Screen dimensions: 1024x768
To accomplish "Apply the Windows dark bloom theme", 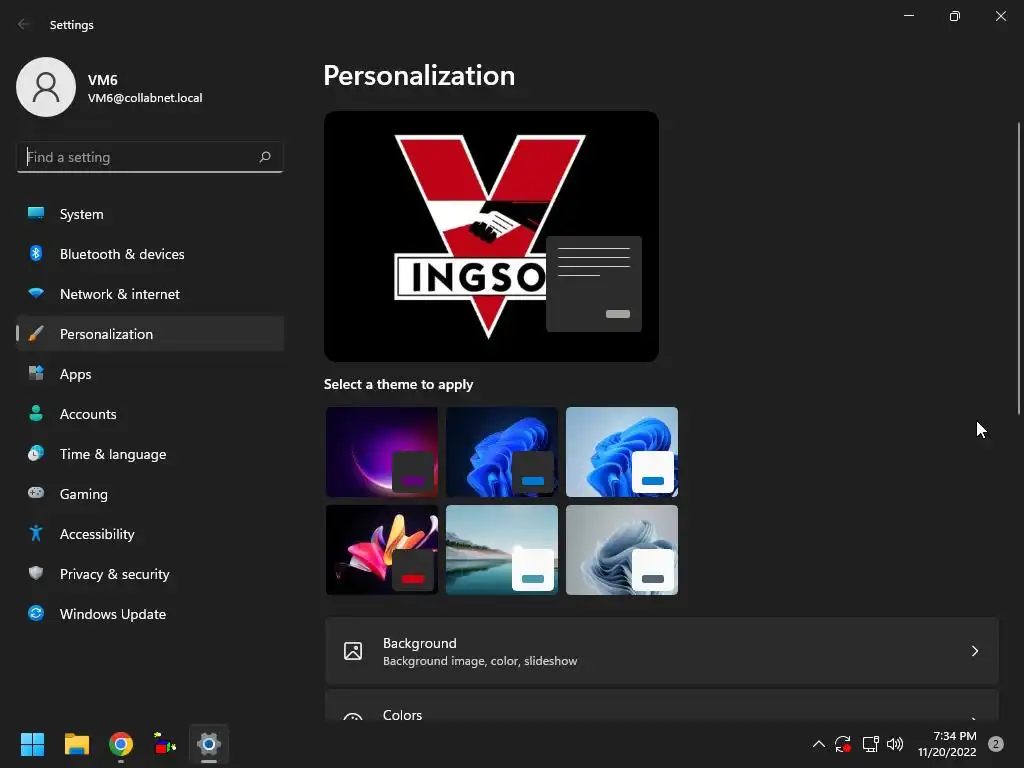I will click(x=502, y=452).
